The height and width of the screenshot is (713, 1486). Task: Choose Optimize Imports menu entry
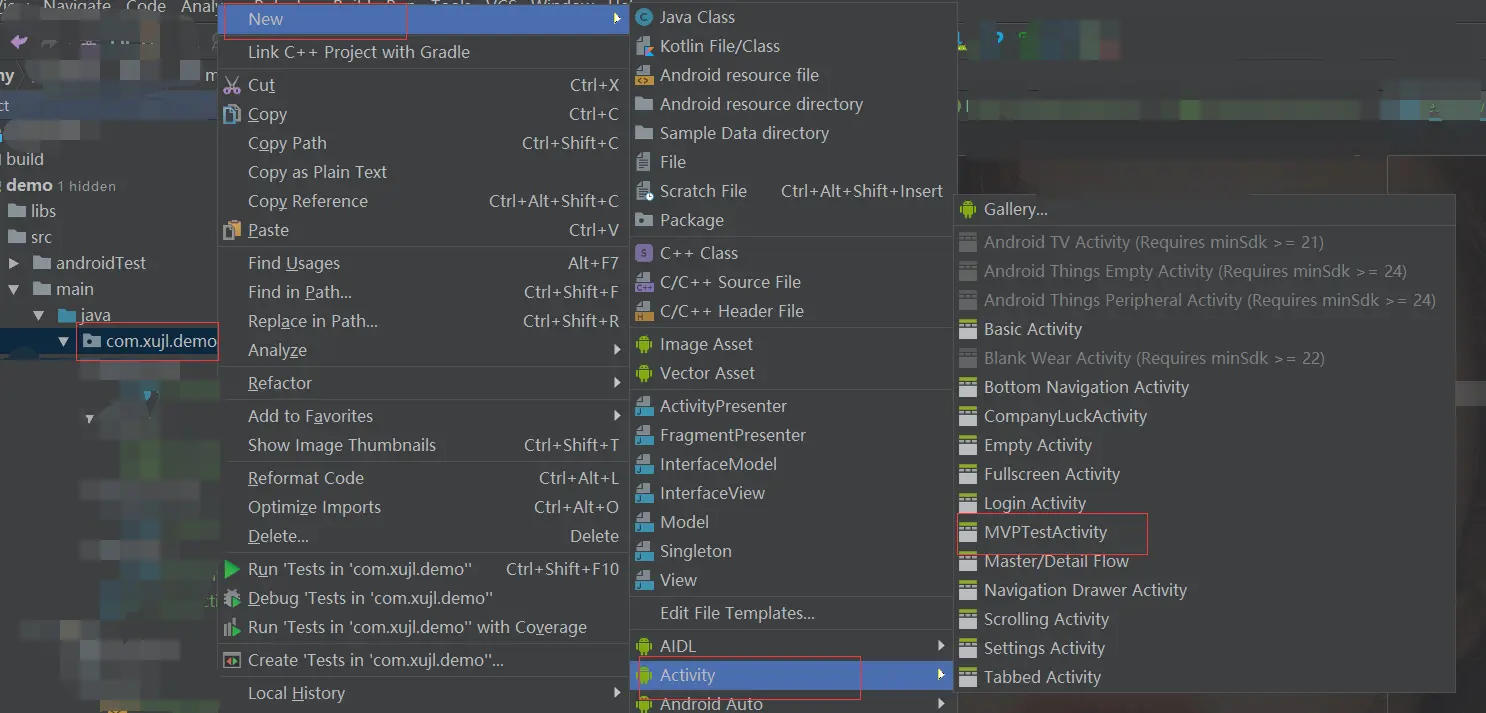point(424,507)
